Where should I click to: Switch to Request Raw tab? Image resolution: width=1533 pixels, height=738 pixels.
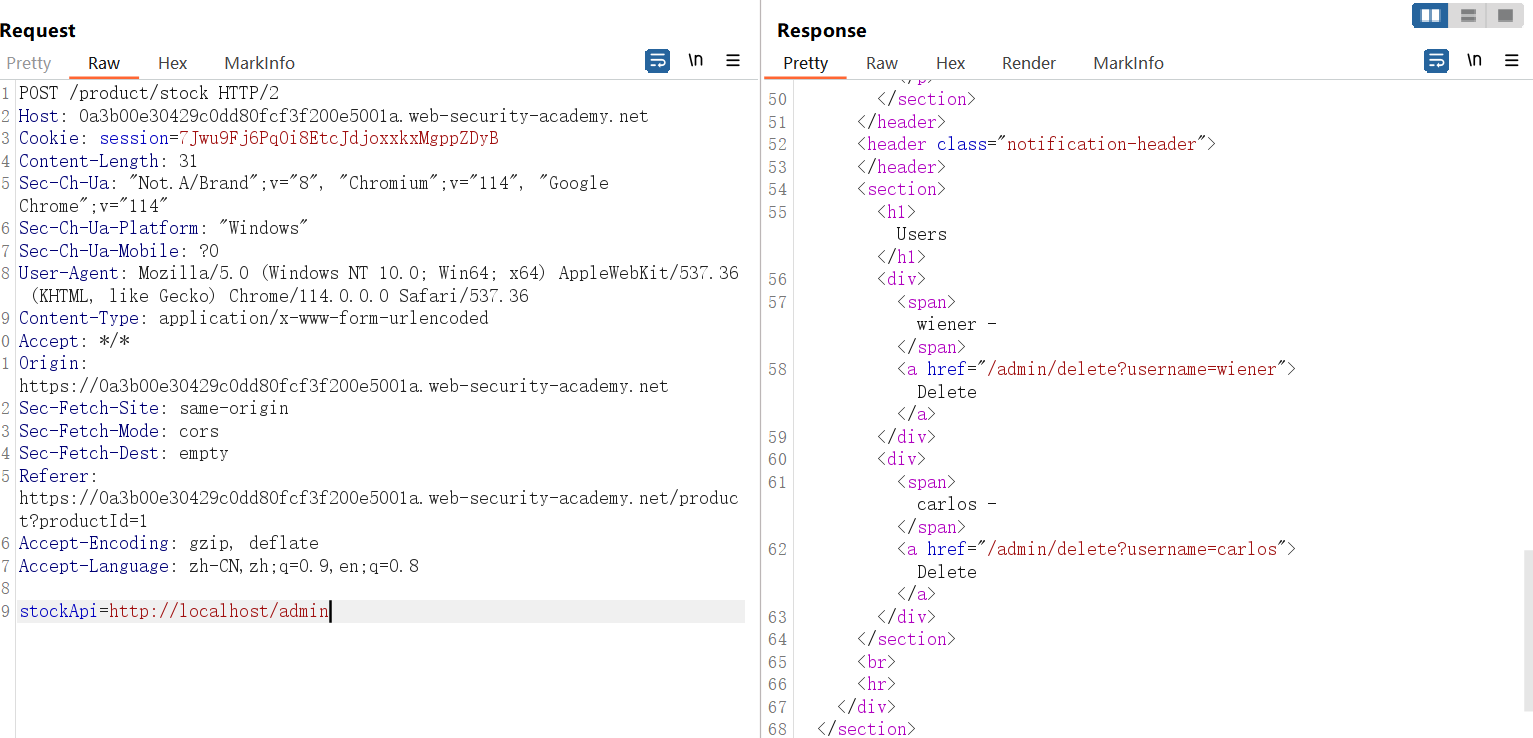click(104, 63)
